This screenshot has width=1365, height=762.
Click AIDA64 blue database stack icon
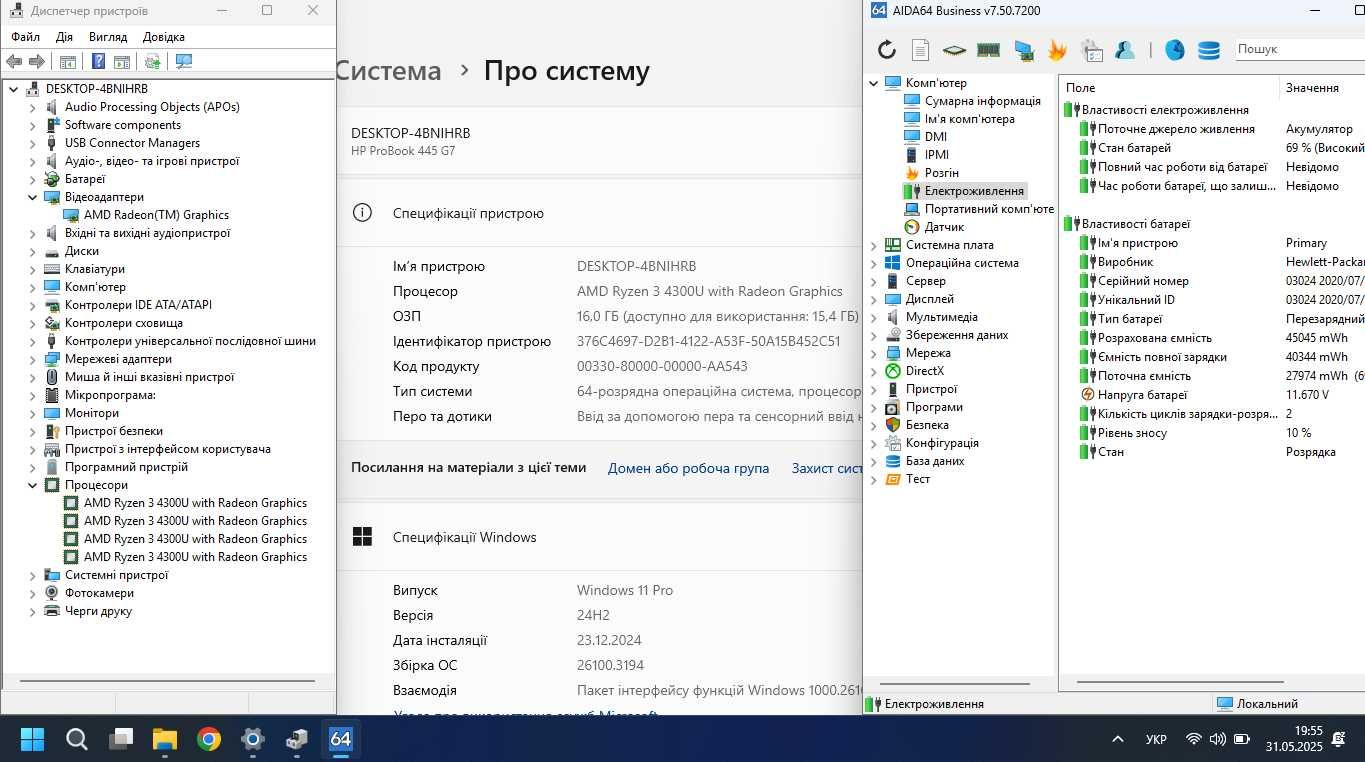click(x=1208, y=49)
